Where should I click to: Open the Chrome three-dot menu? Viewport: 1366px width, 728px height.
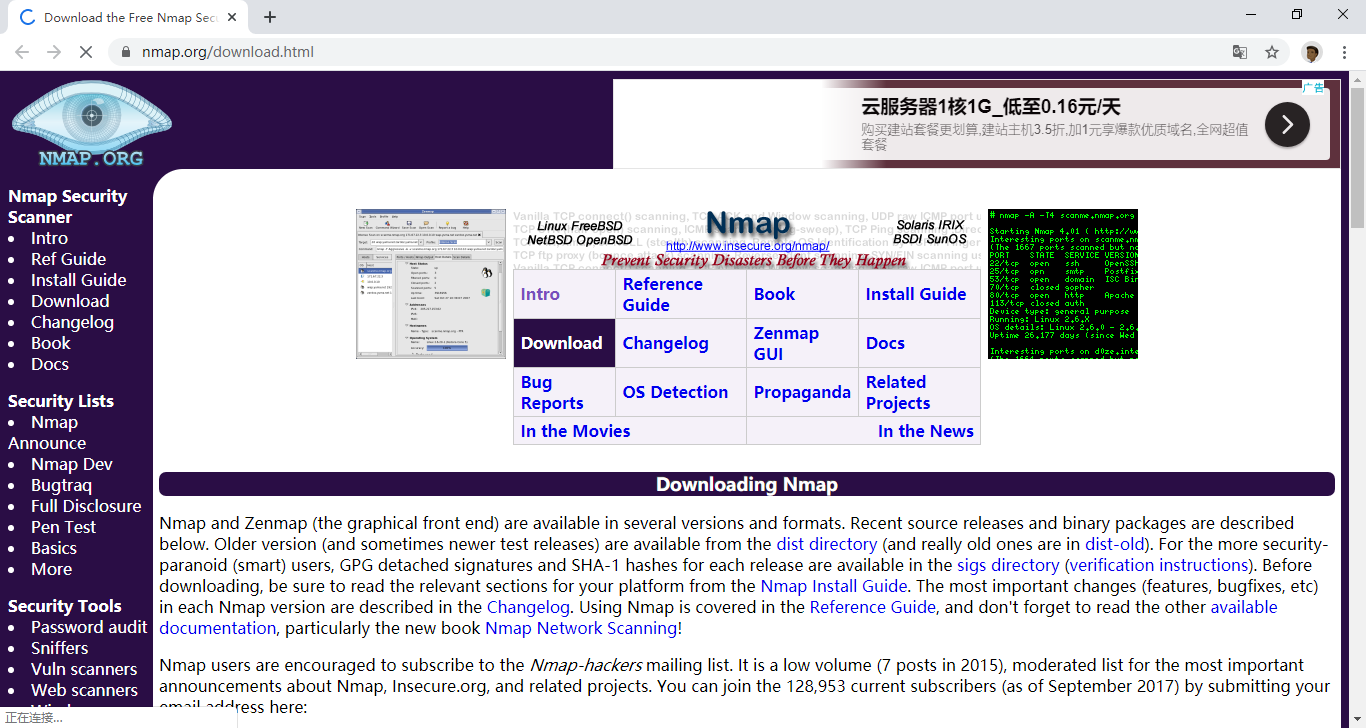point(1344,52)
